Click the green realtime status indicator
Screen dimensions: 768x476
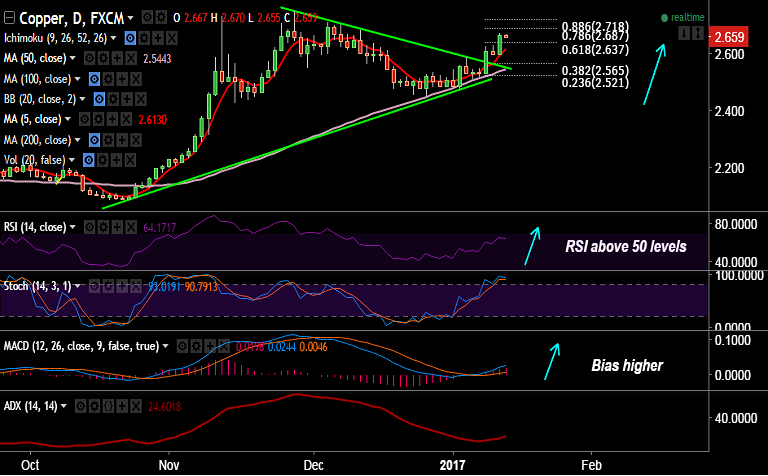tap(682, 18)
